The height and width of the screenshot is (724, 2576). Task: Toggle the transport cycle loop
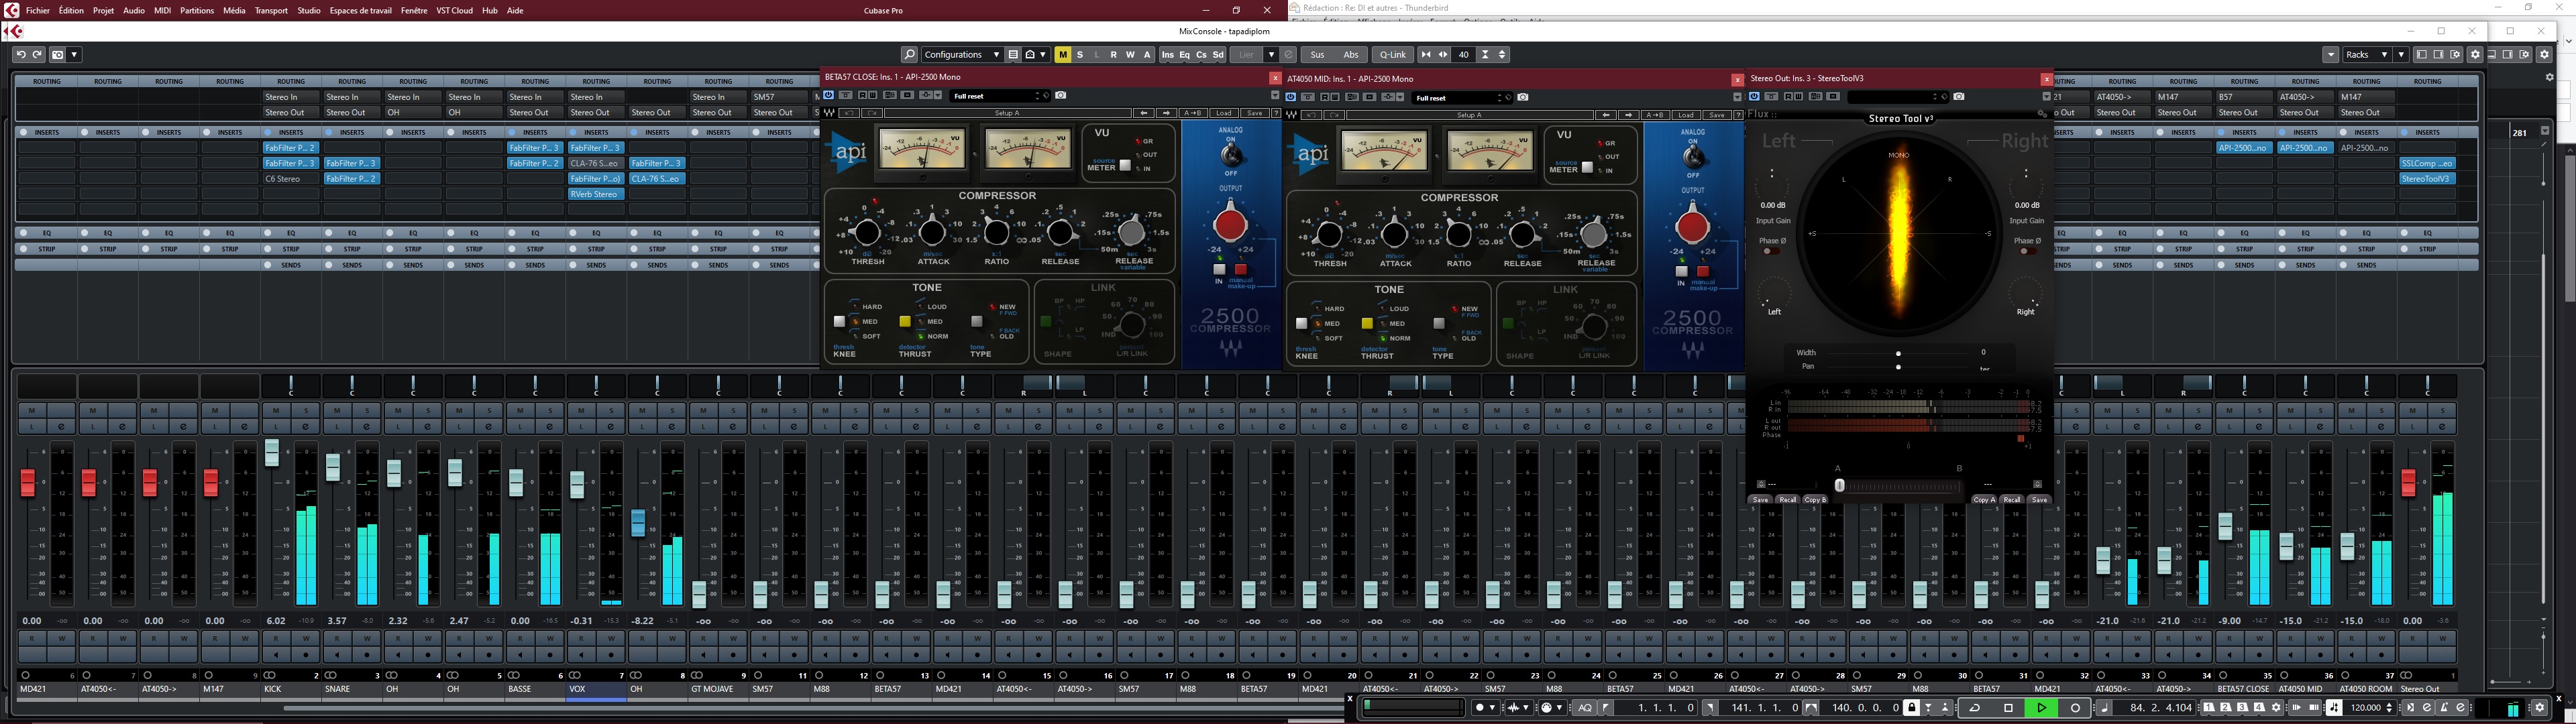click(x=1975, y=708)
